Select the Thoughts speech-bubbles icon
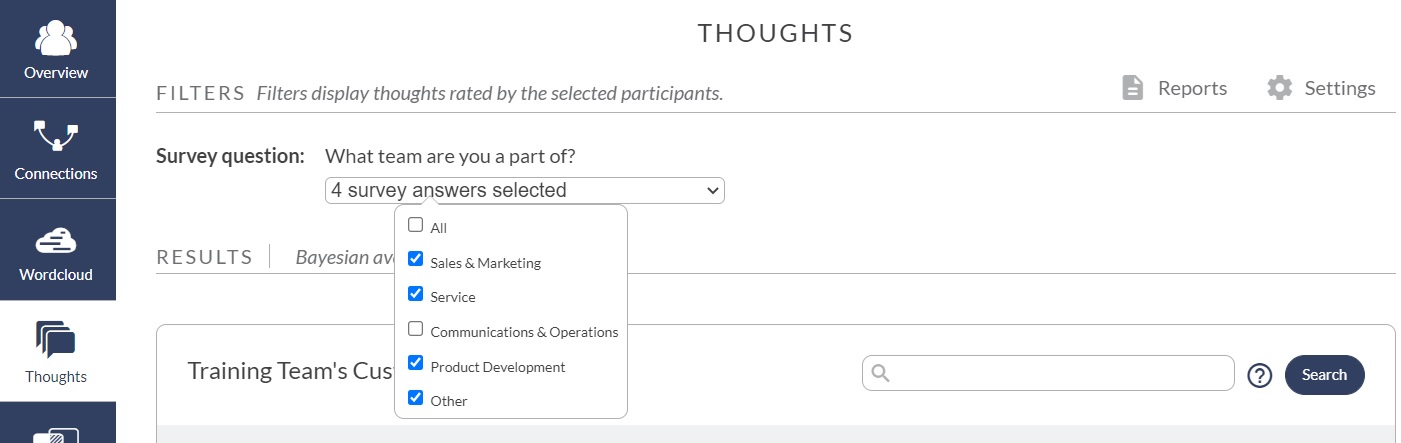The image size is (1401, 443). coord(56,340)
